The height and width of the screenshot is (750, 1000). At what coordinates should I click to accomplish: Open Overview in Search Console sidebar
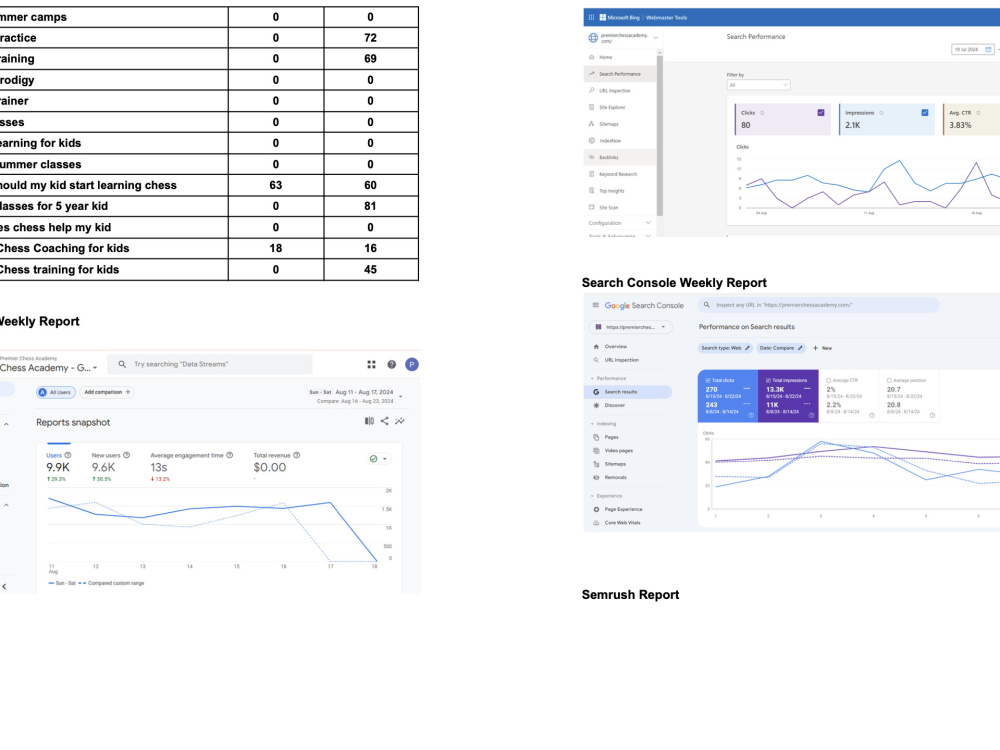615,347
